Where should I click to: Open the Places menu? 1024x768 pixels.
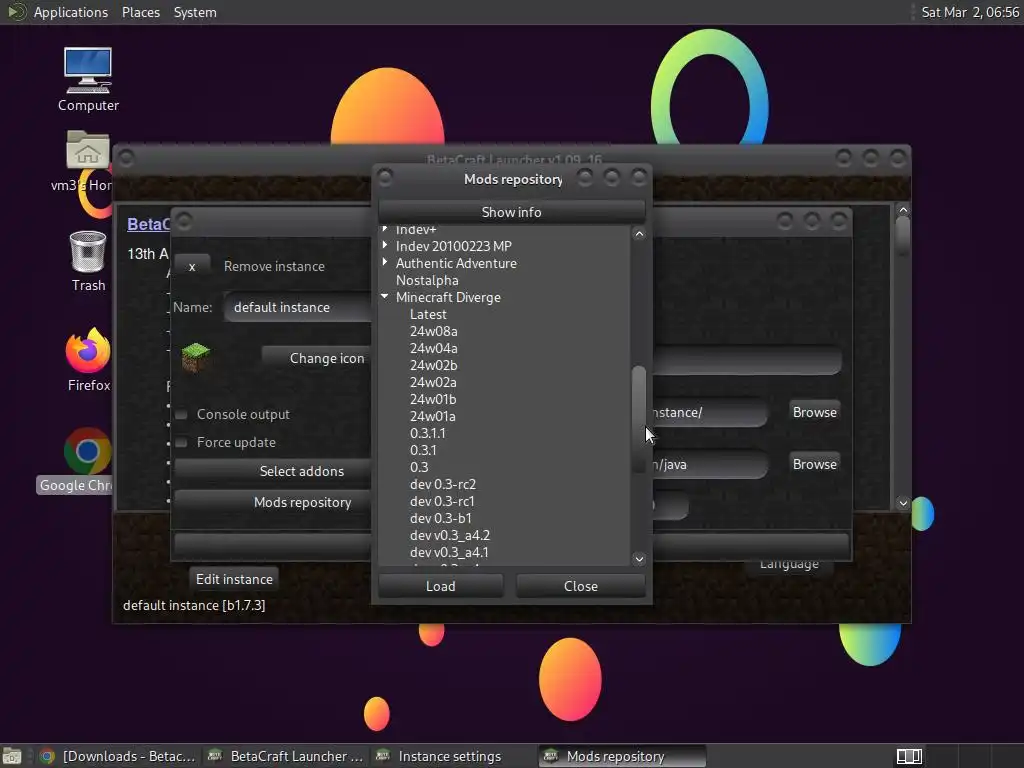click(140, 12)
